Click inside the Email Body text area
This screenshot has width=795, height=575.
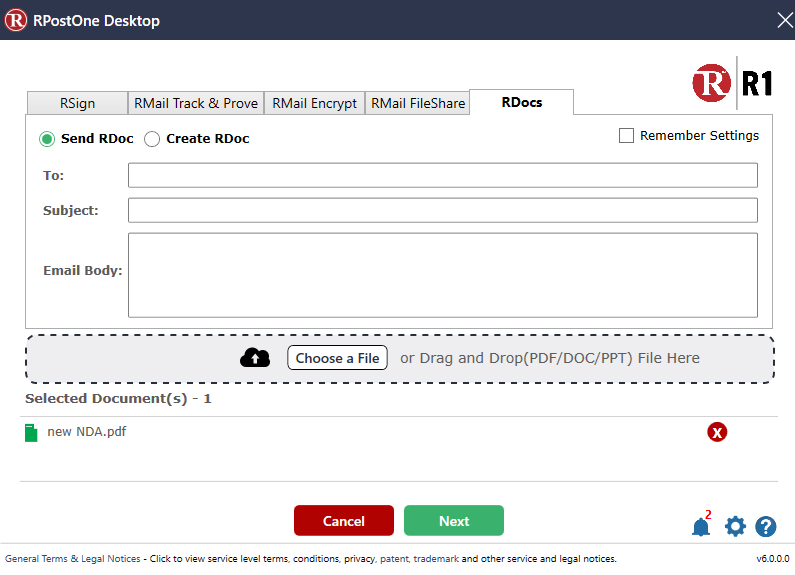[x=443, y=275]
